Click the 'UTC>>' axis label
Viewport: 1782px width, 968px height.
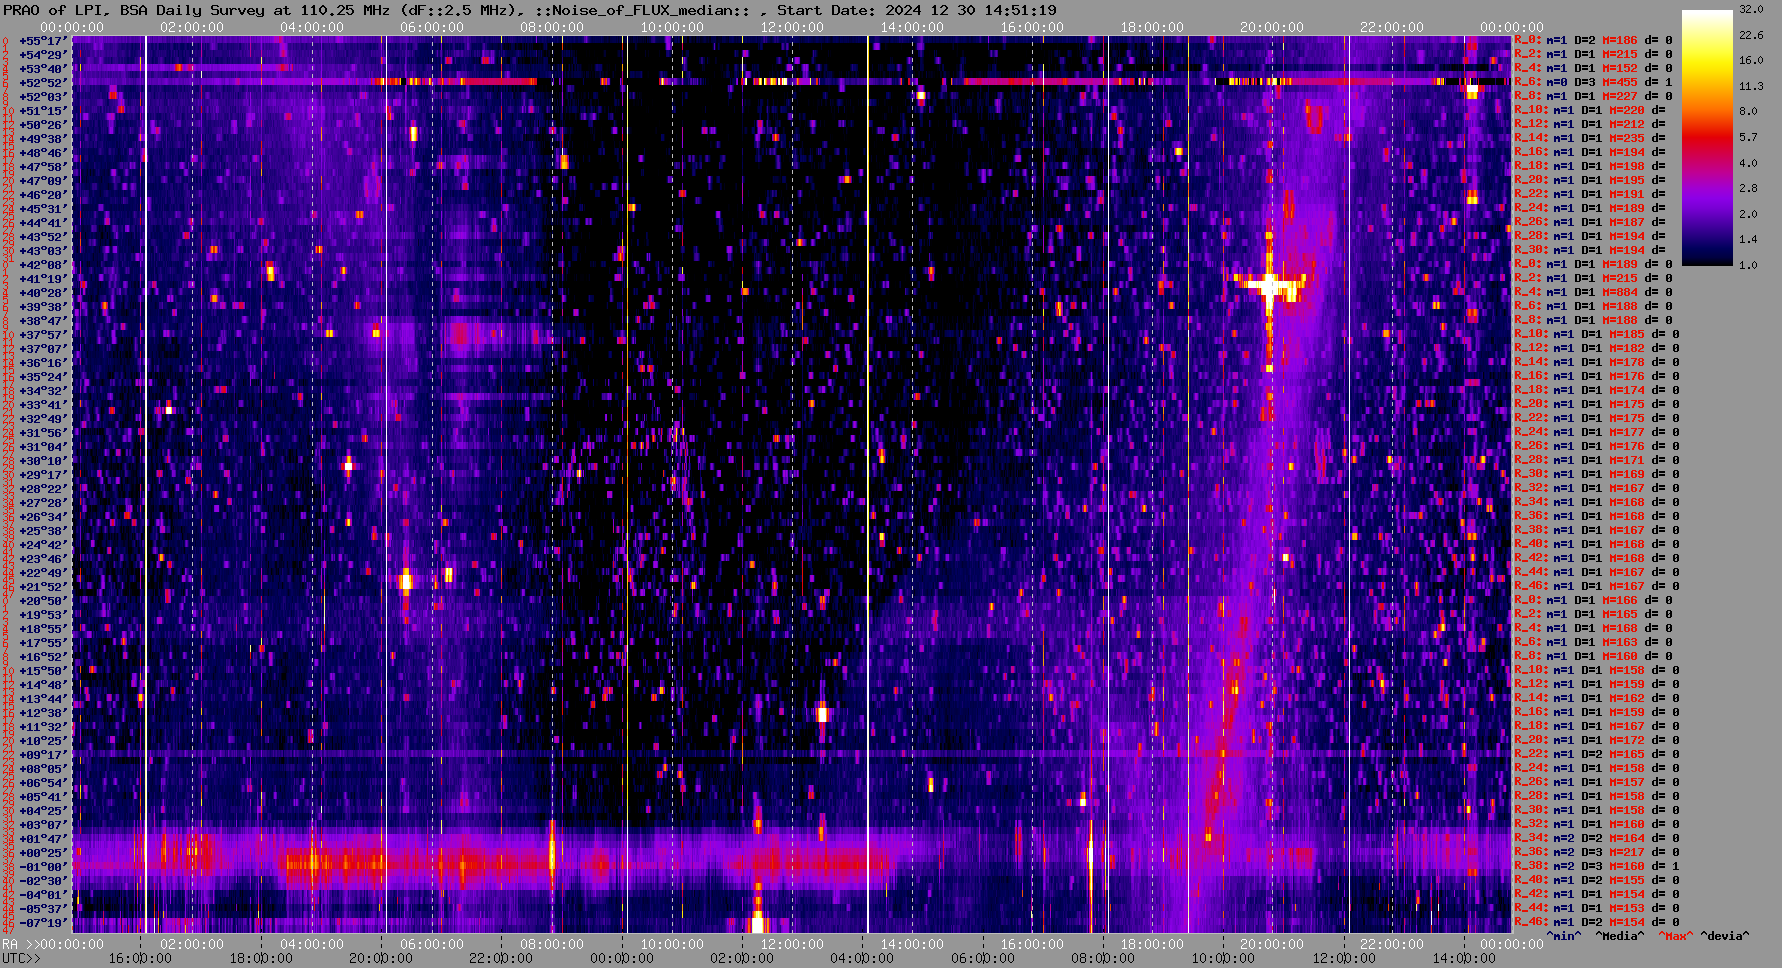21,958
